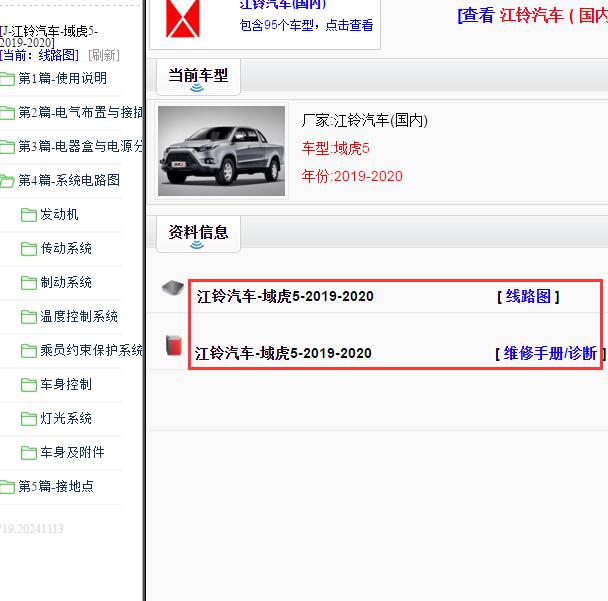Click the 车身控制 folder icon
The width and height of the screenshot is (608, 601).
tap(29, 385)
